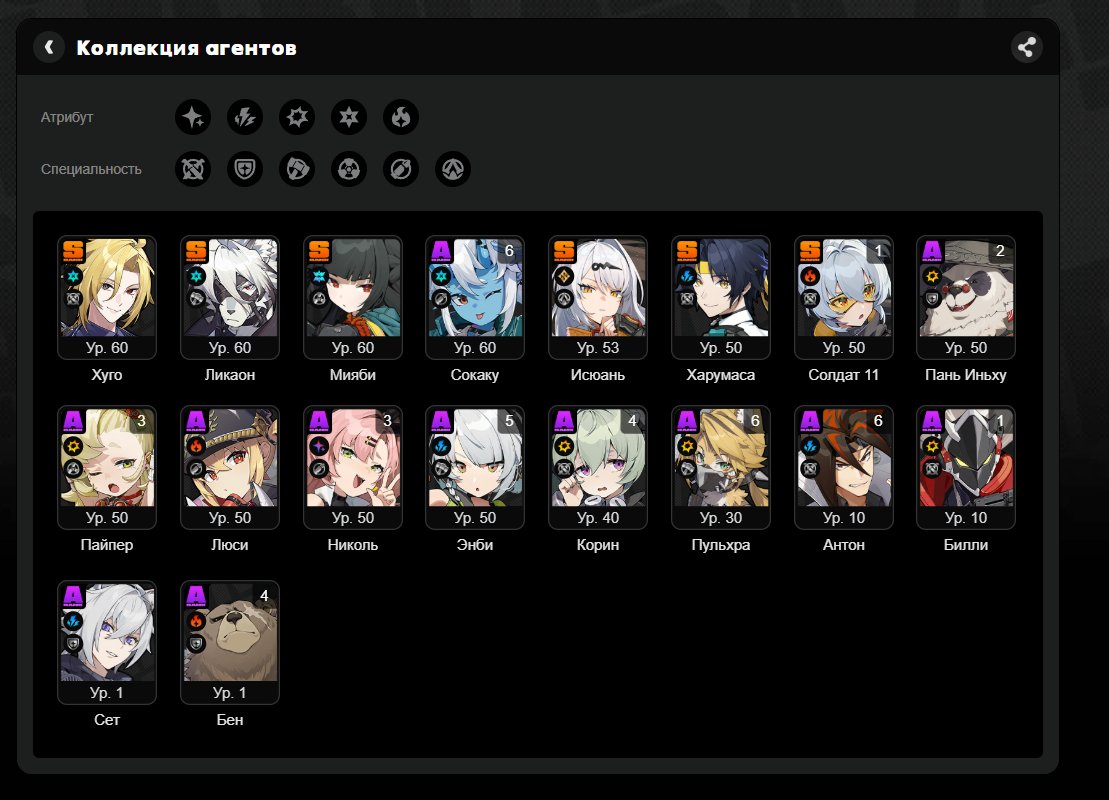Filter agents by Ether attribute
Viewport: 1109px width, 800px height.
pyautogui.click(x=193, y=117)
